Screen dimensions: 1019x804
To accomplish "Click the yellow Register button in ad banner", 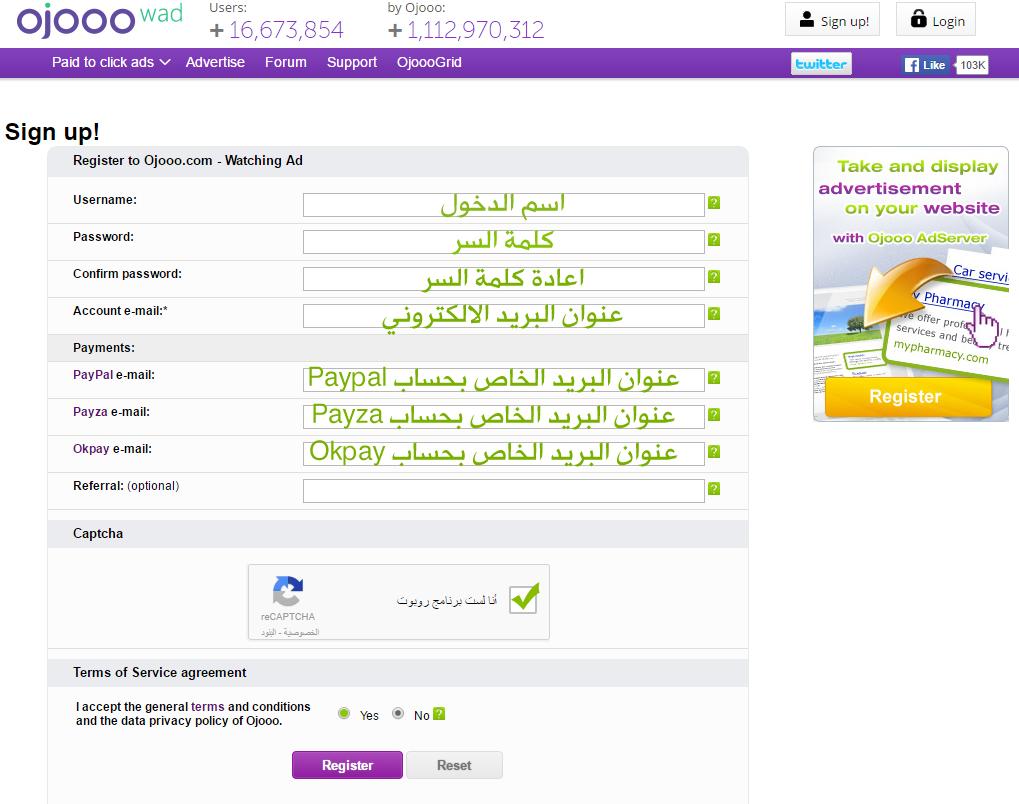I will pyautogui.click(x=908, y=396).
